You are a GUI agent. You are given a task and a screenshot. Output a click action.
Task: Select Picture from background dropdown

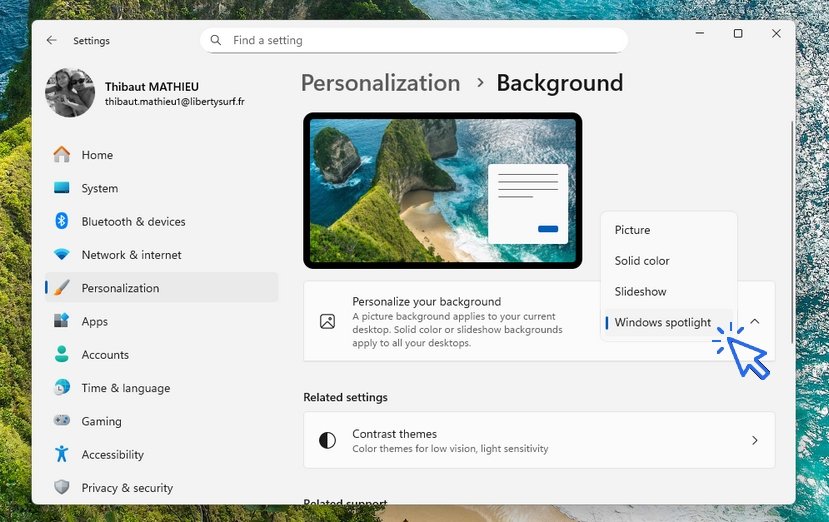[x=632, y=230]
